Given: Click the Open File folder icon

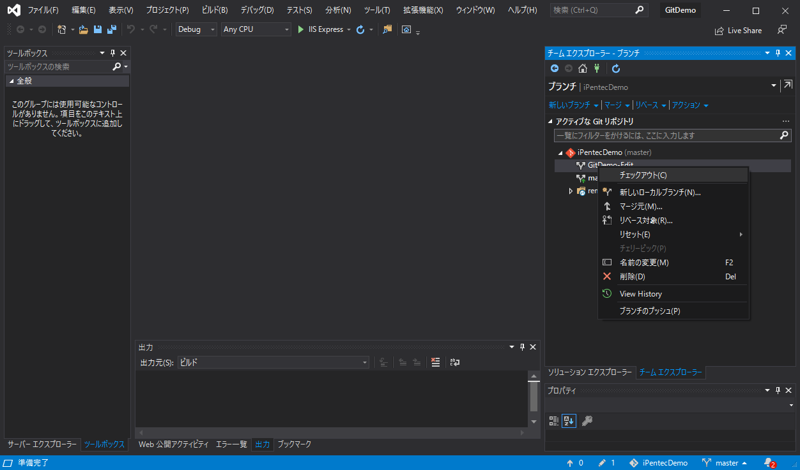Looking at the screenshot, I should (84, 30).
